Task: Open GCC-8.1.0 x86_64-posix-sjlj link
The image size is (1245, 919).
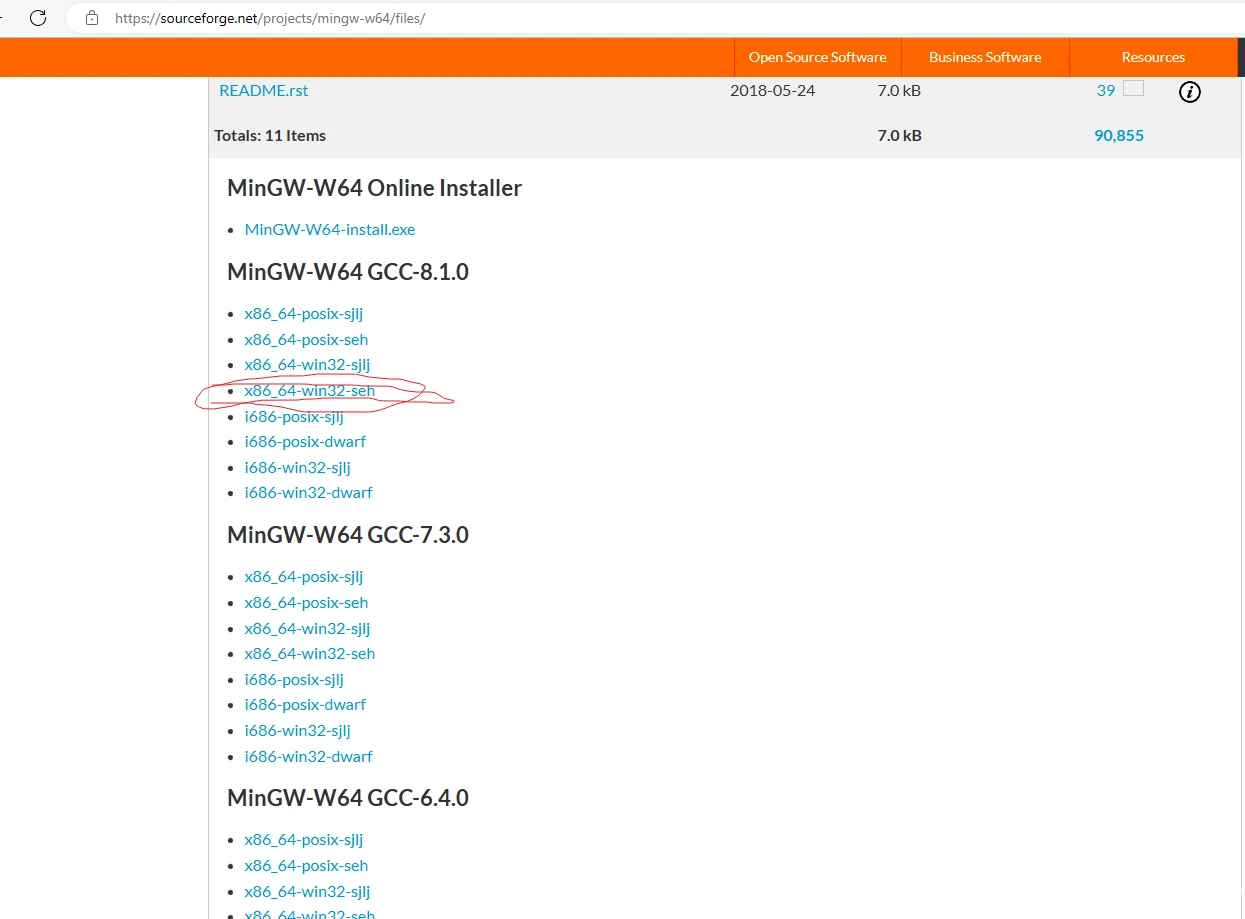Action: [304, 313]
